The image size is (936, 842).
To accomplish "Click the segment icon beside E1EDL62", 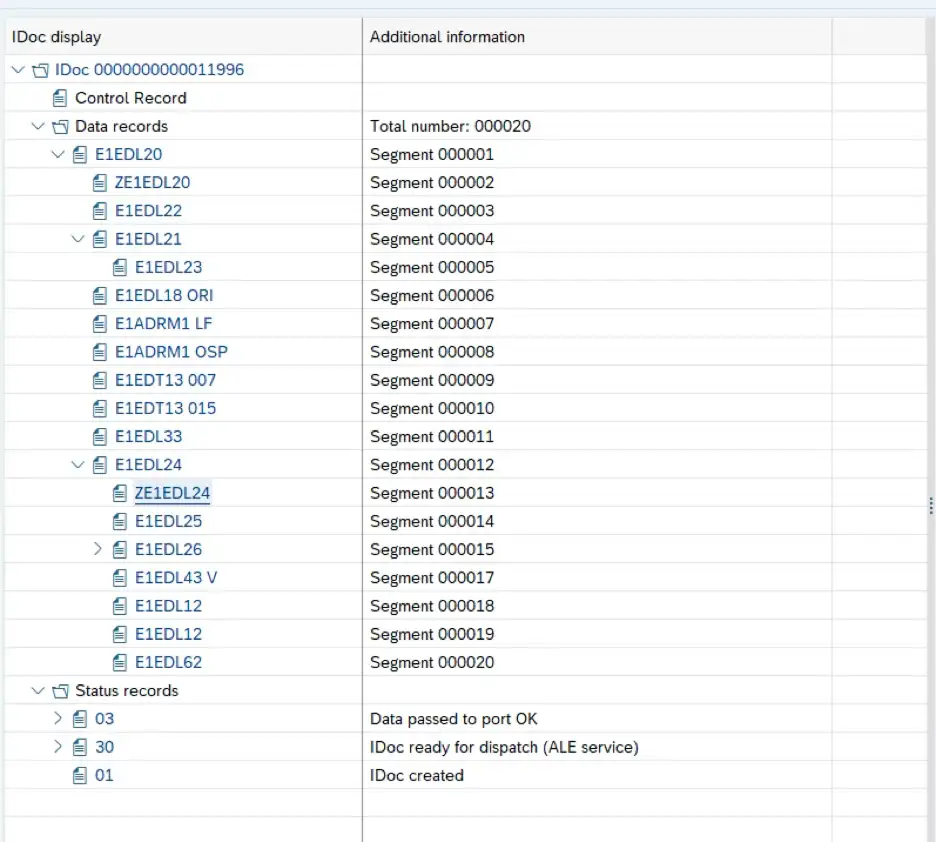I will point(119,663).
